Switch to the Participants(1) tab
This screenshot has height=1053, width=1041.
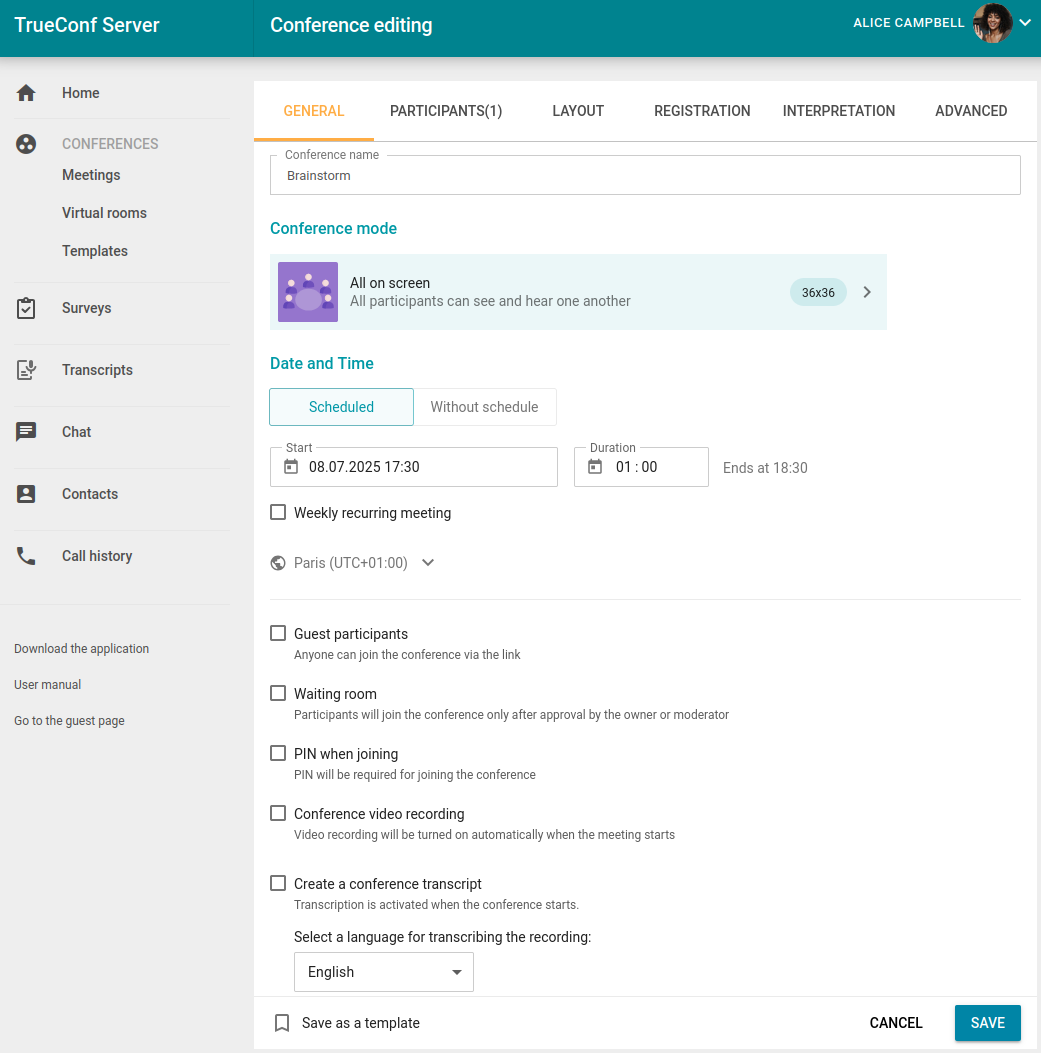446,111
